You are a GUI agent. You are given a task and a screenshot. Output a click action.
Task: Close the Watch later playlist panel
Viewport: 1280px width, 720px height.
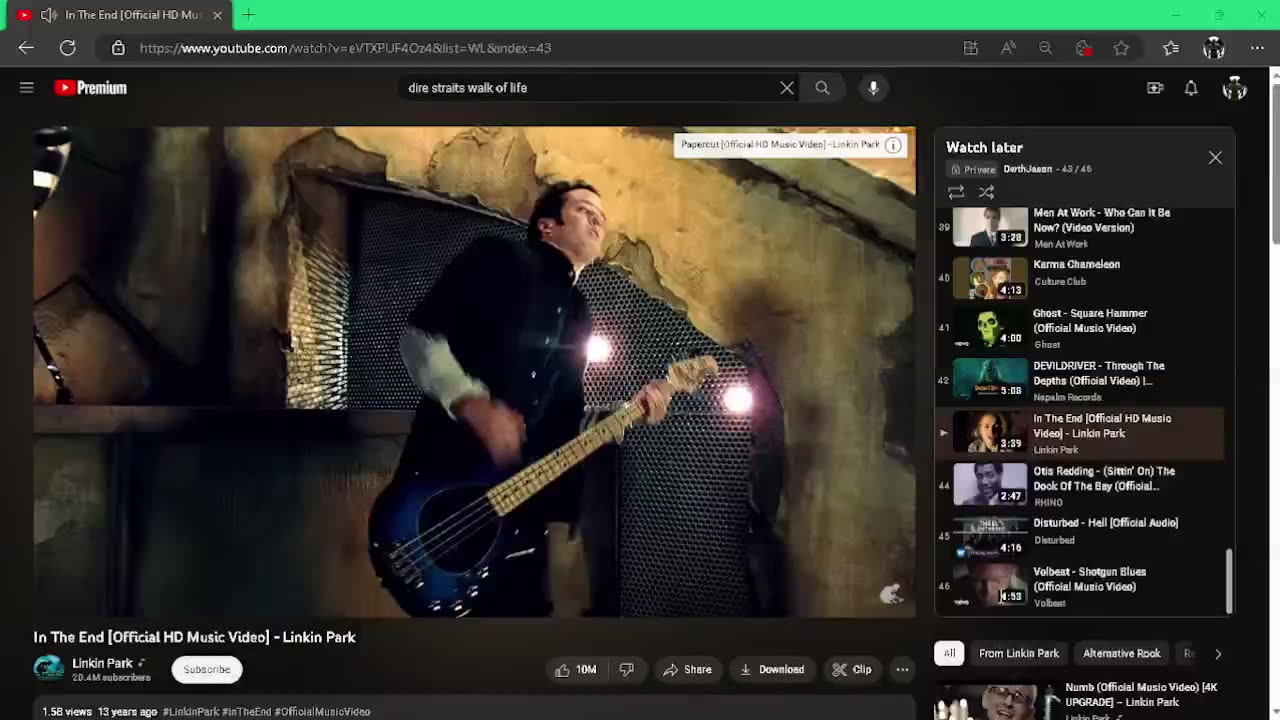click(1215, 157)
